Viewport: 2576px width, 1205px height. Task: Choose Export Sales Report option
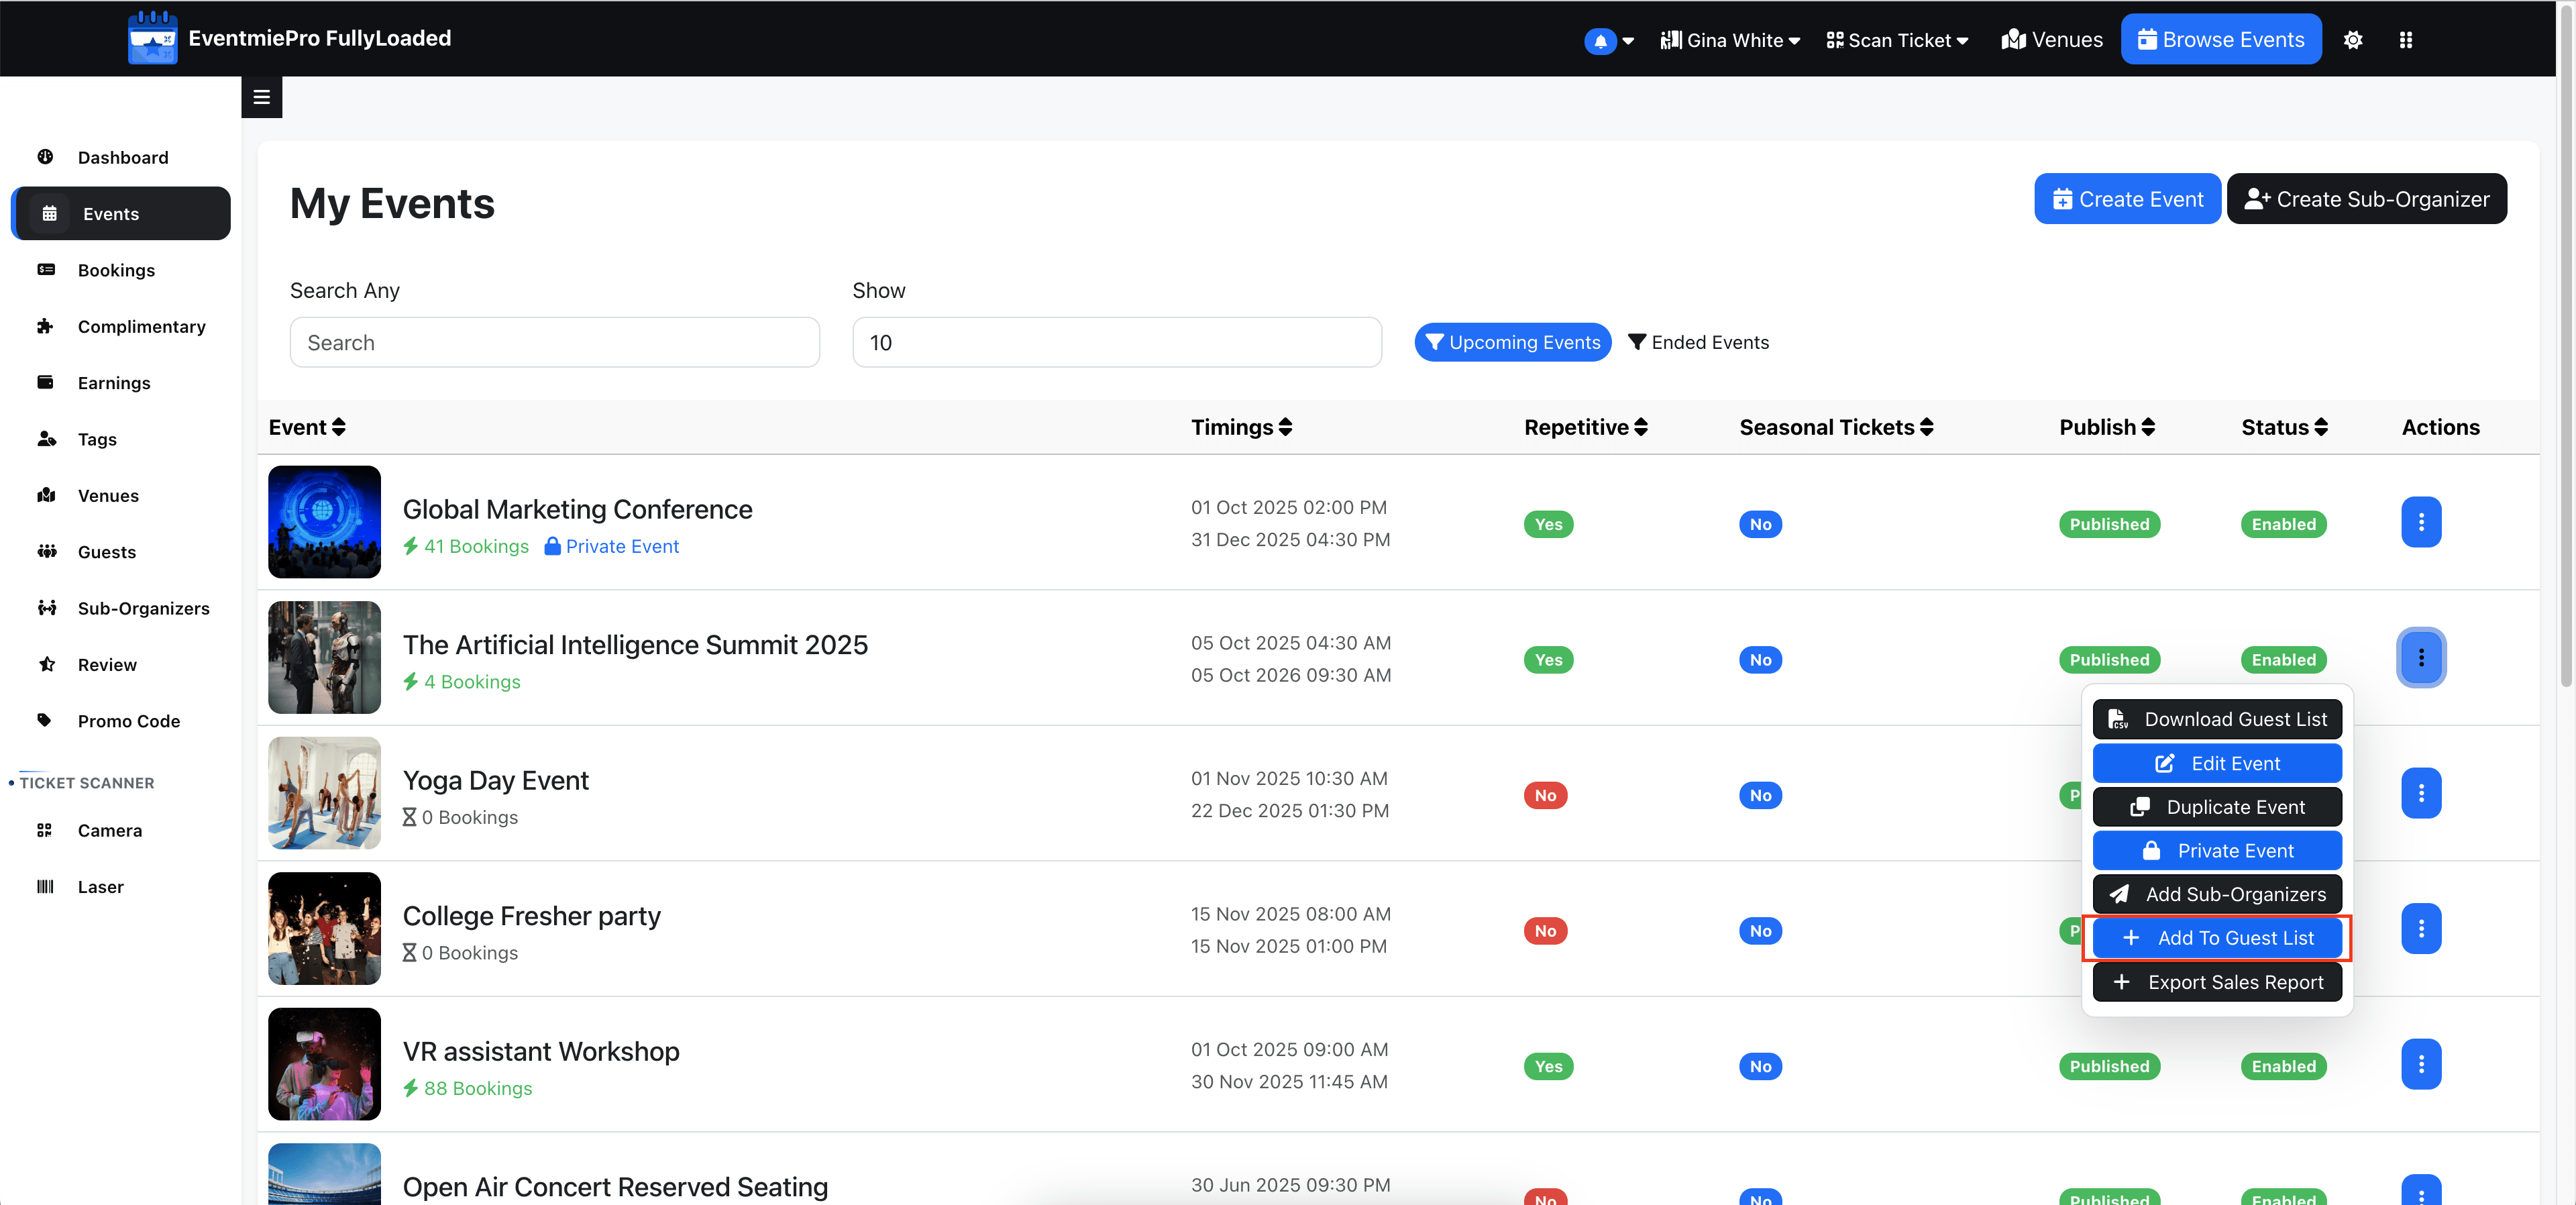point(2216,982)
